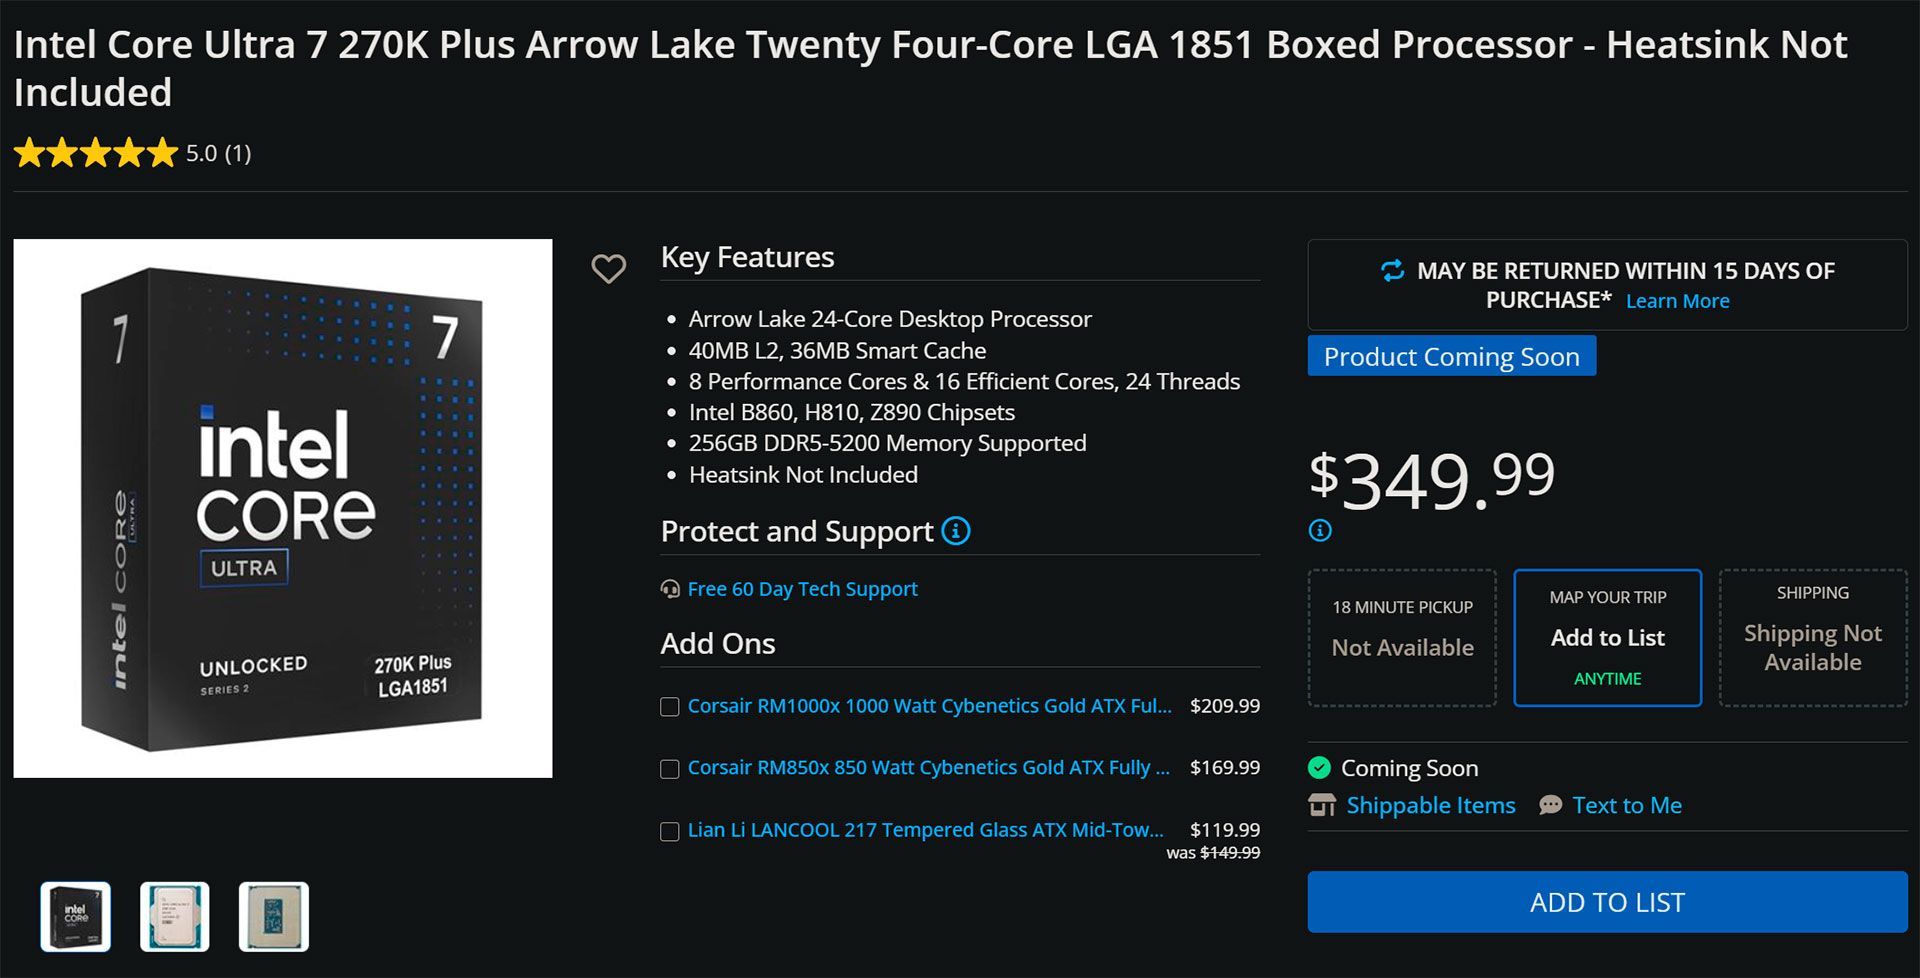The image size is (1920, 978).
Task: View the Intel box thumbnail image
Action: [x=76, y=916]
